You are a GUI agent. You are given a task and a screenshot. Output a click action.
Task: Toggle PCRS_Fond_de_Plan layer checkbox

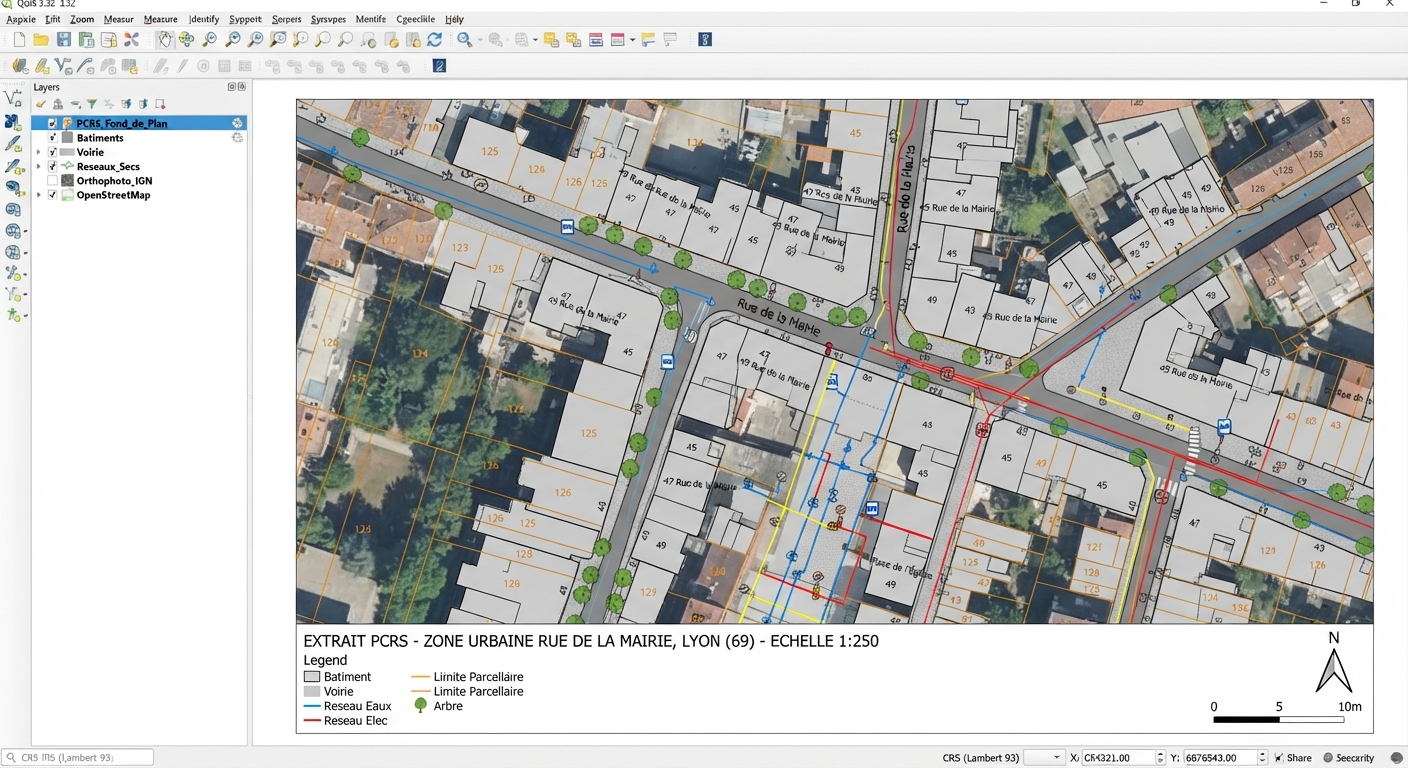(53, 124)
